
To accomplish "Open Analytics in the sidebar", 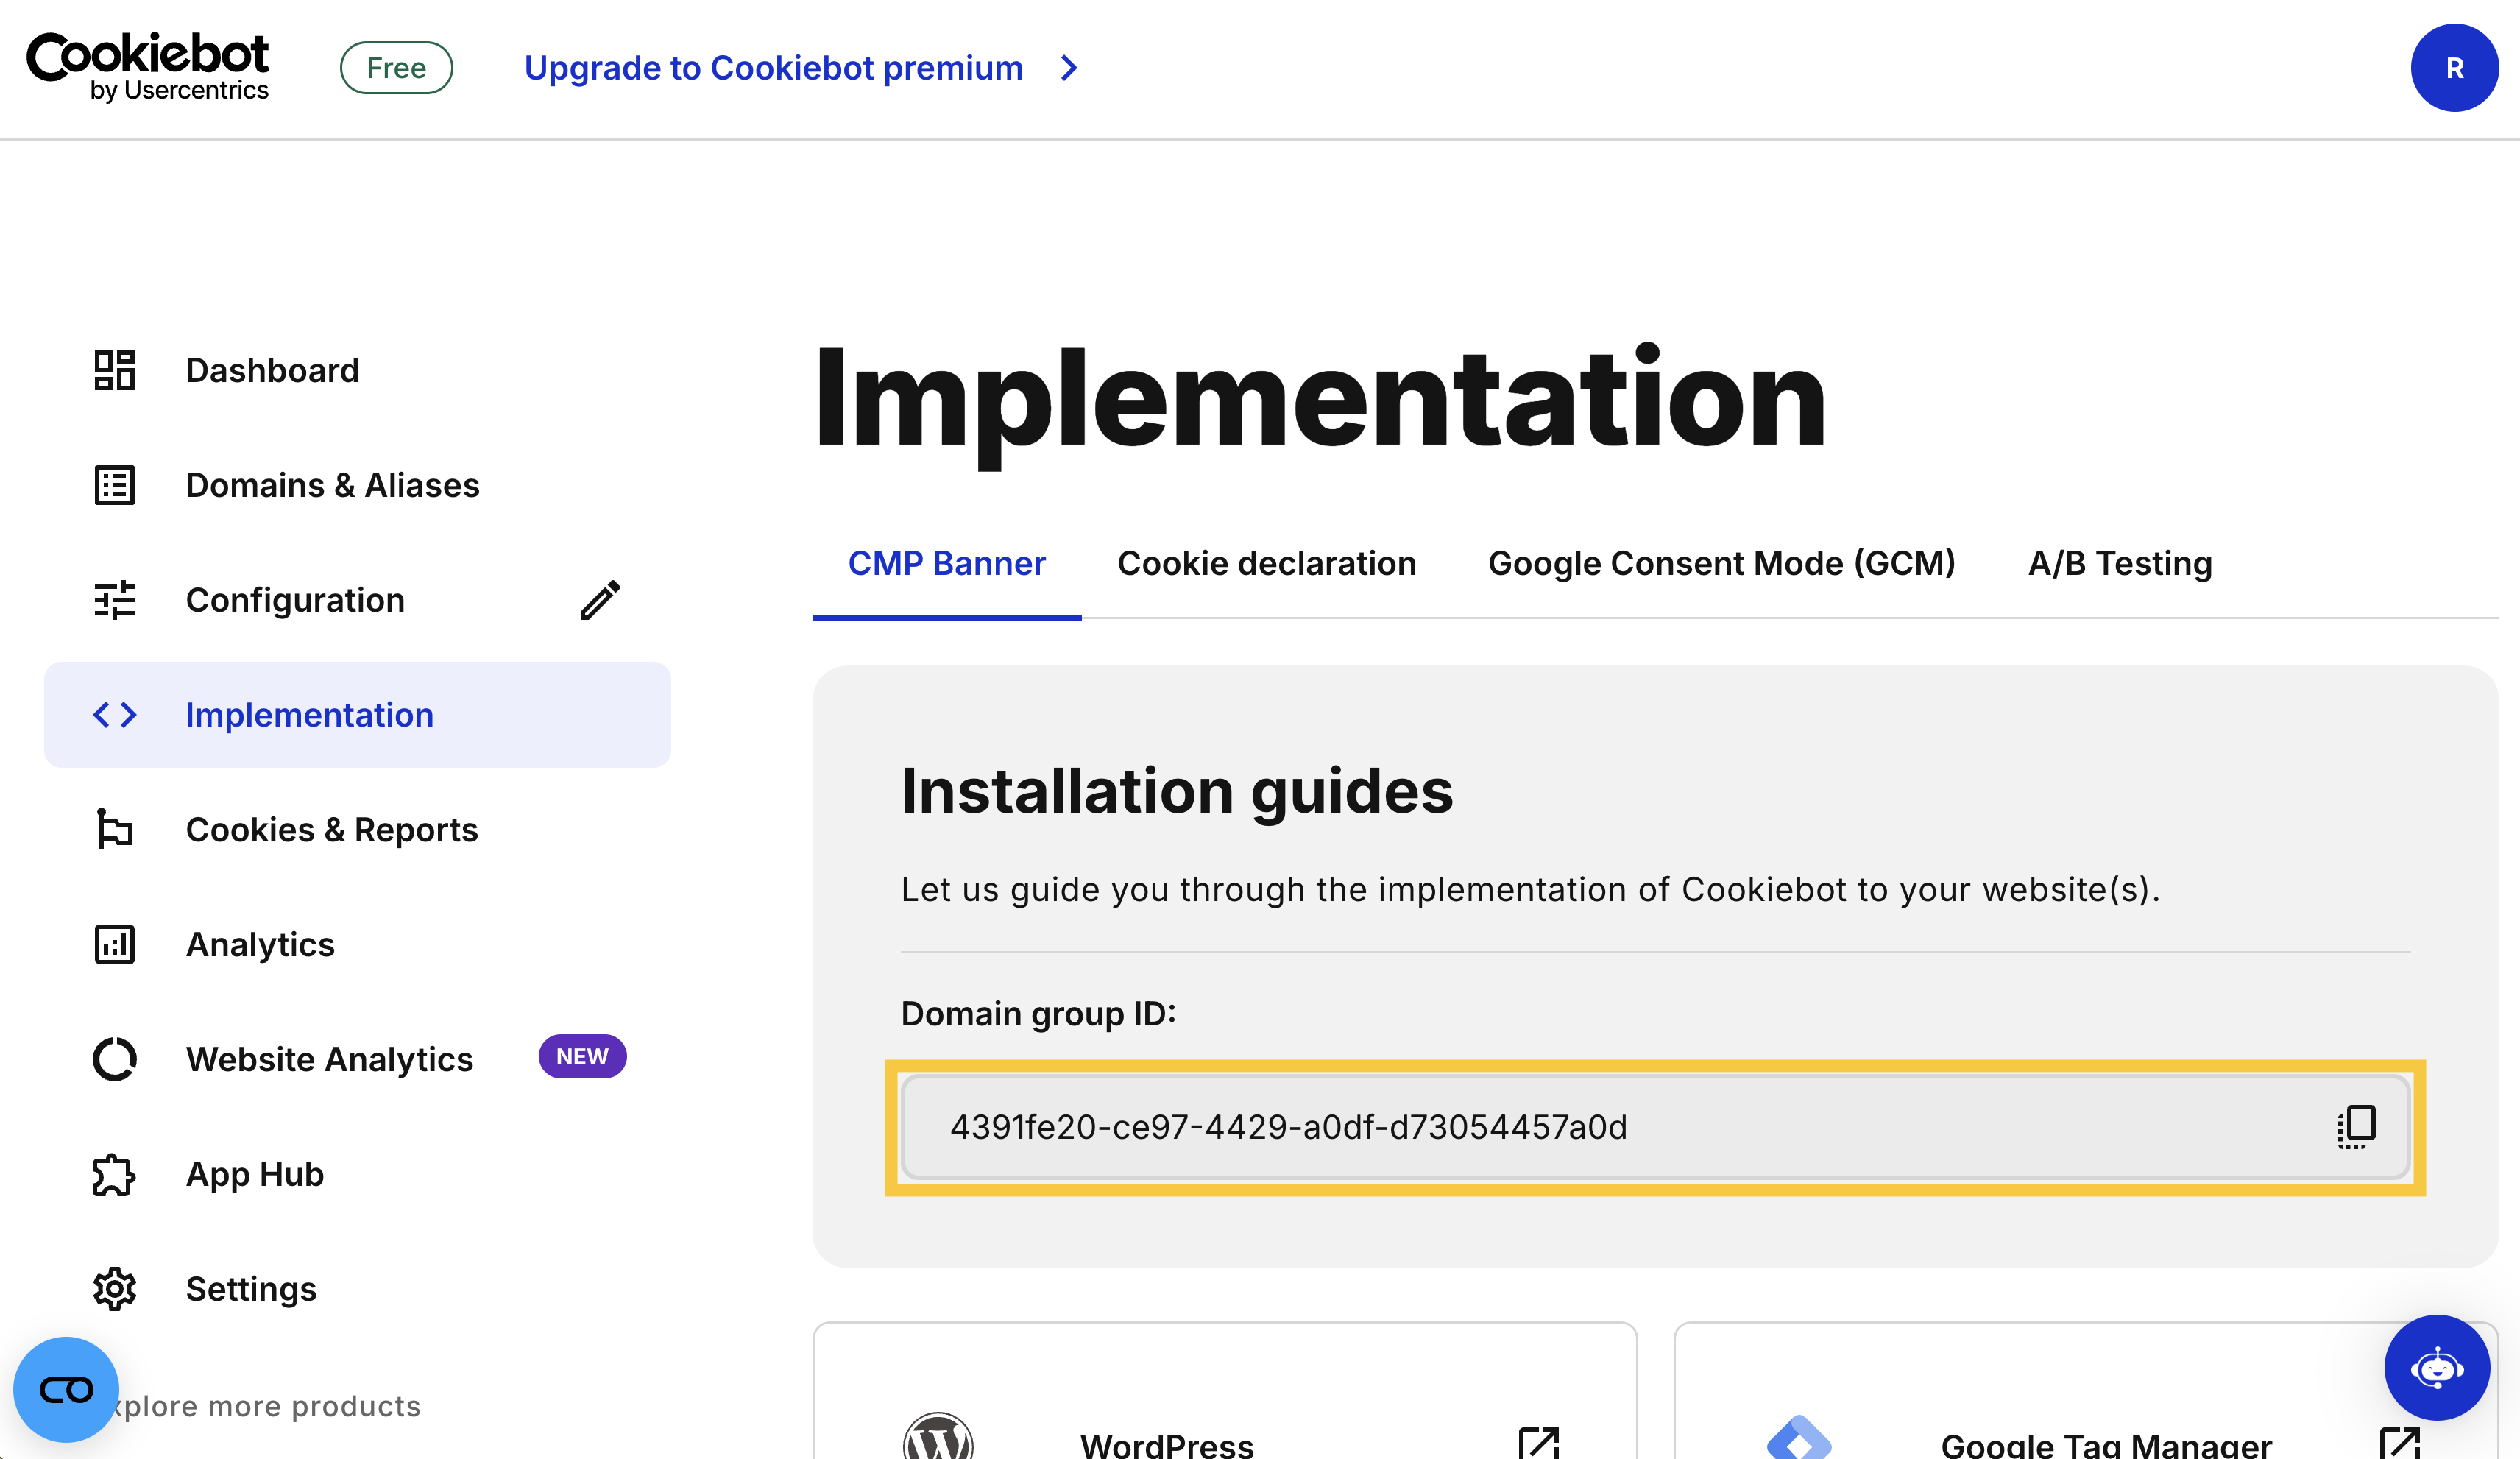I will tap(260, 944).
